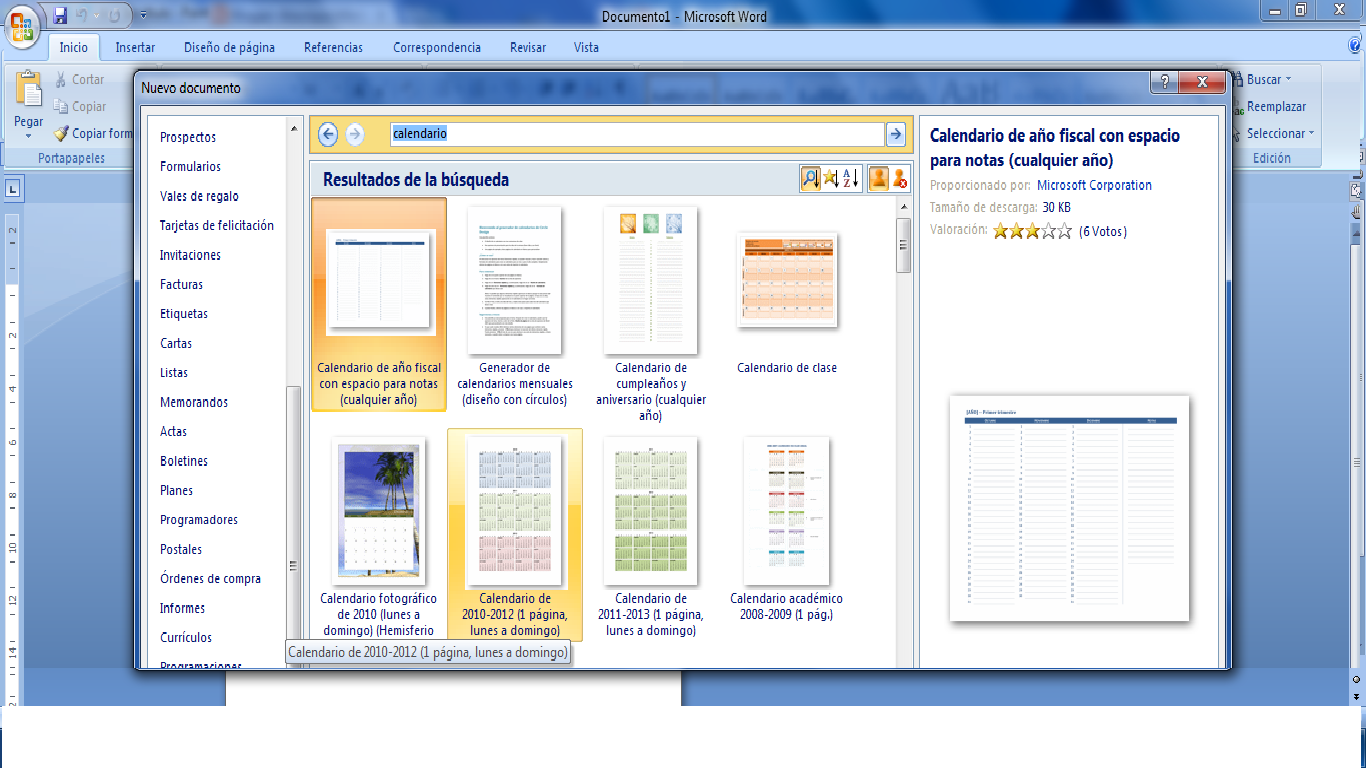Switch to the Insertar ribbon tab
Viewport: 1366px width, 768px height.
click(x=135, y=47)
